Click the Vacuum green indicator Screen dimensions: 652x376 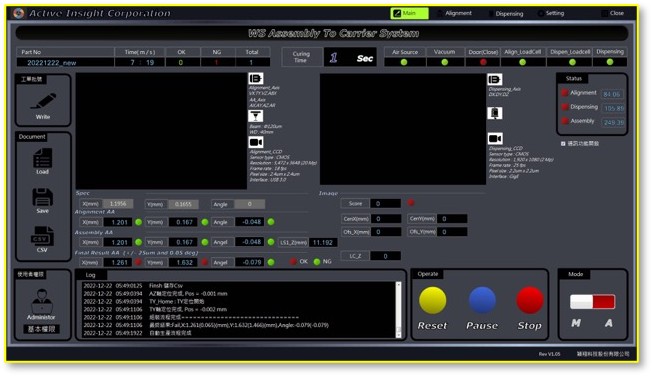445,62
